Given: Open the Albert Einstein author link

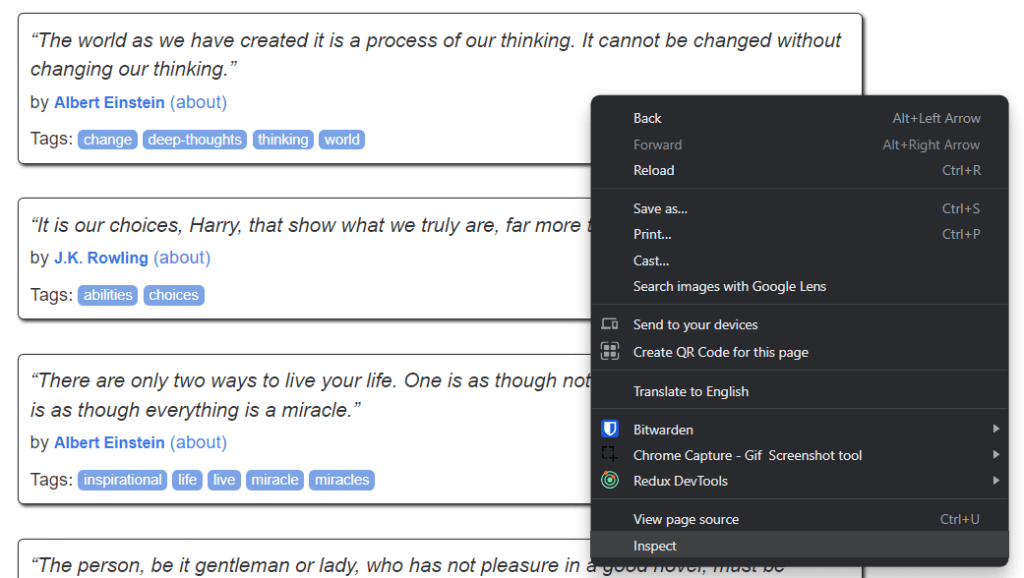Looking at the screenshot, I should pos(109,102).
